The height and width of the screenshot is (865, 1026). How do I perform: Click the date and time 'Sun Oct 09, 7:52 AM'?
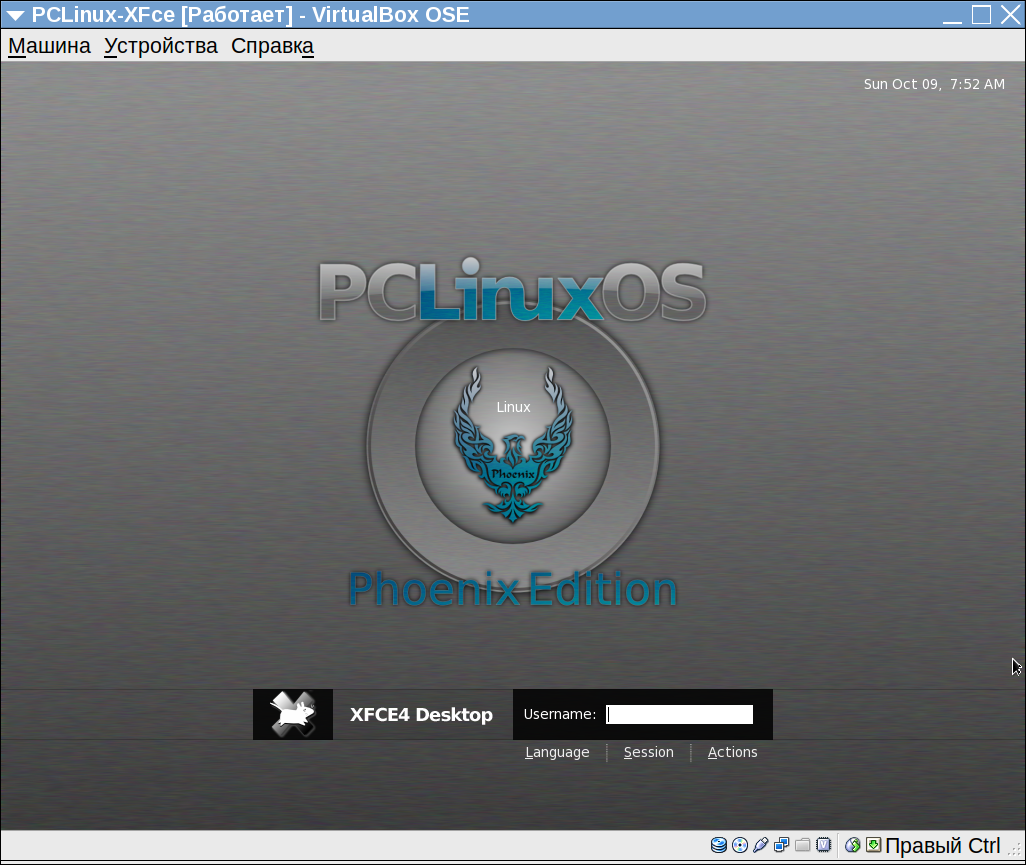[x=934, y=84]
